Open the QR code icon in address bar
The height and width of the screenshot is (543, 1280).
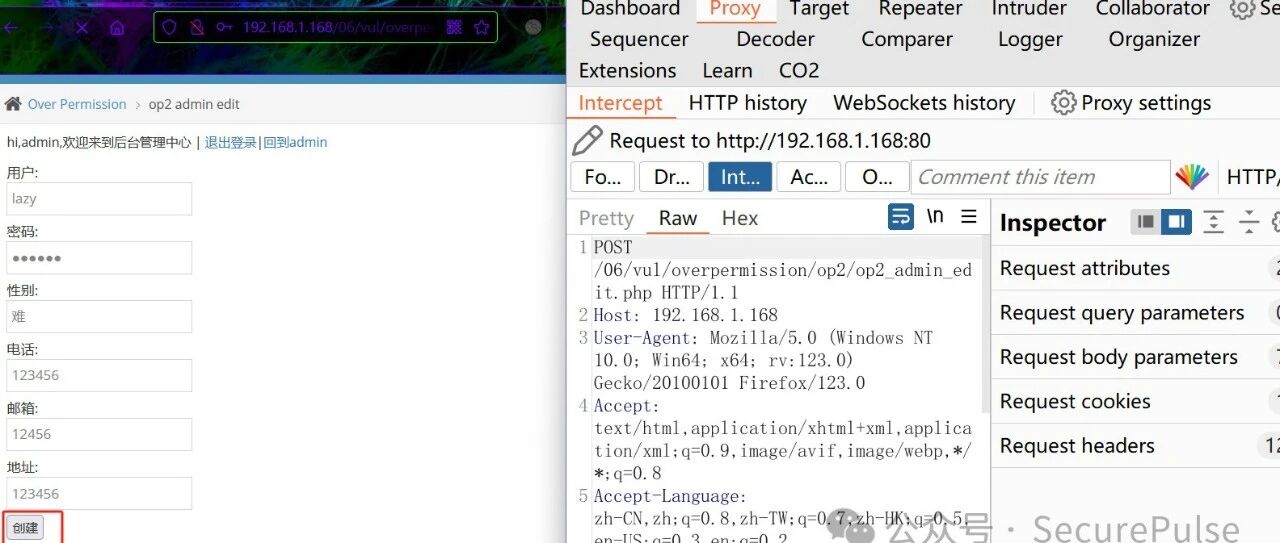click(454, 27)
